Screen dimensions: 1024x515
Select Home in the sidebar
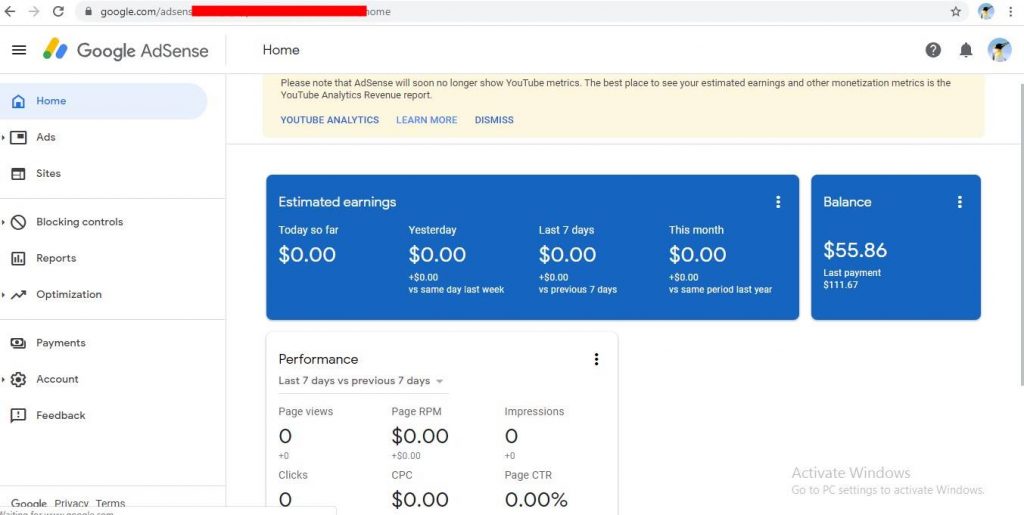pos(103,101)
